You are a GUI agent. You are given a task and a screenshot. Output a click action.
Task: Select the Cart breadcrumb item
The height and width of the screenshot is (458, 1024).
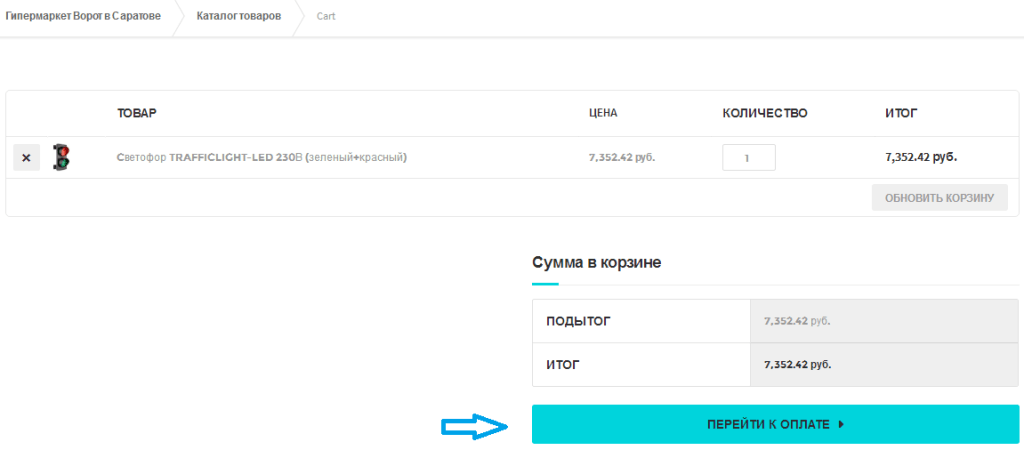326,16
